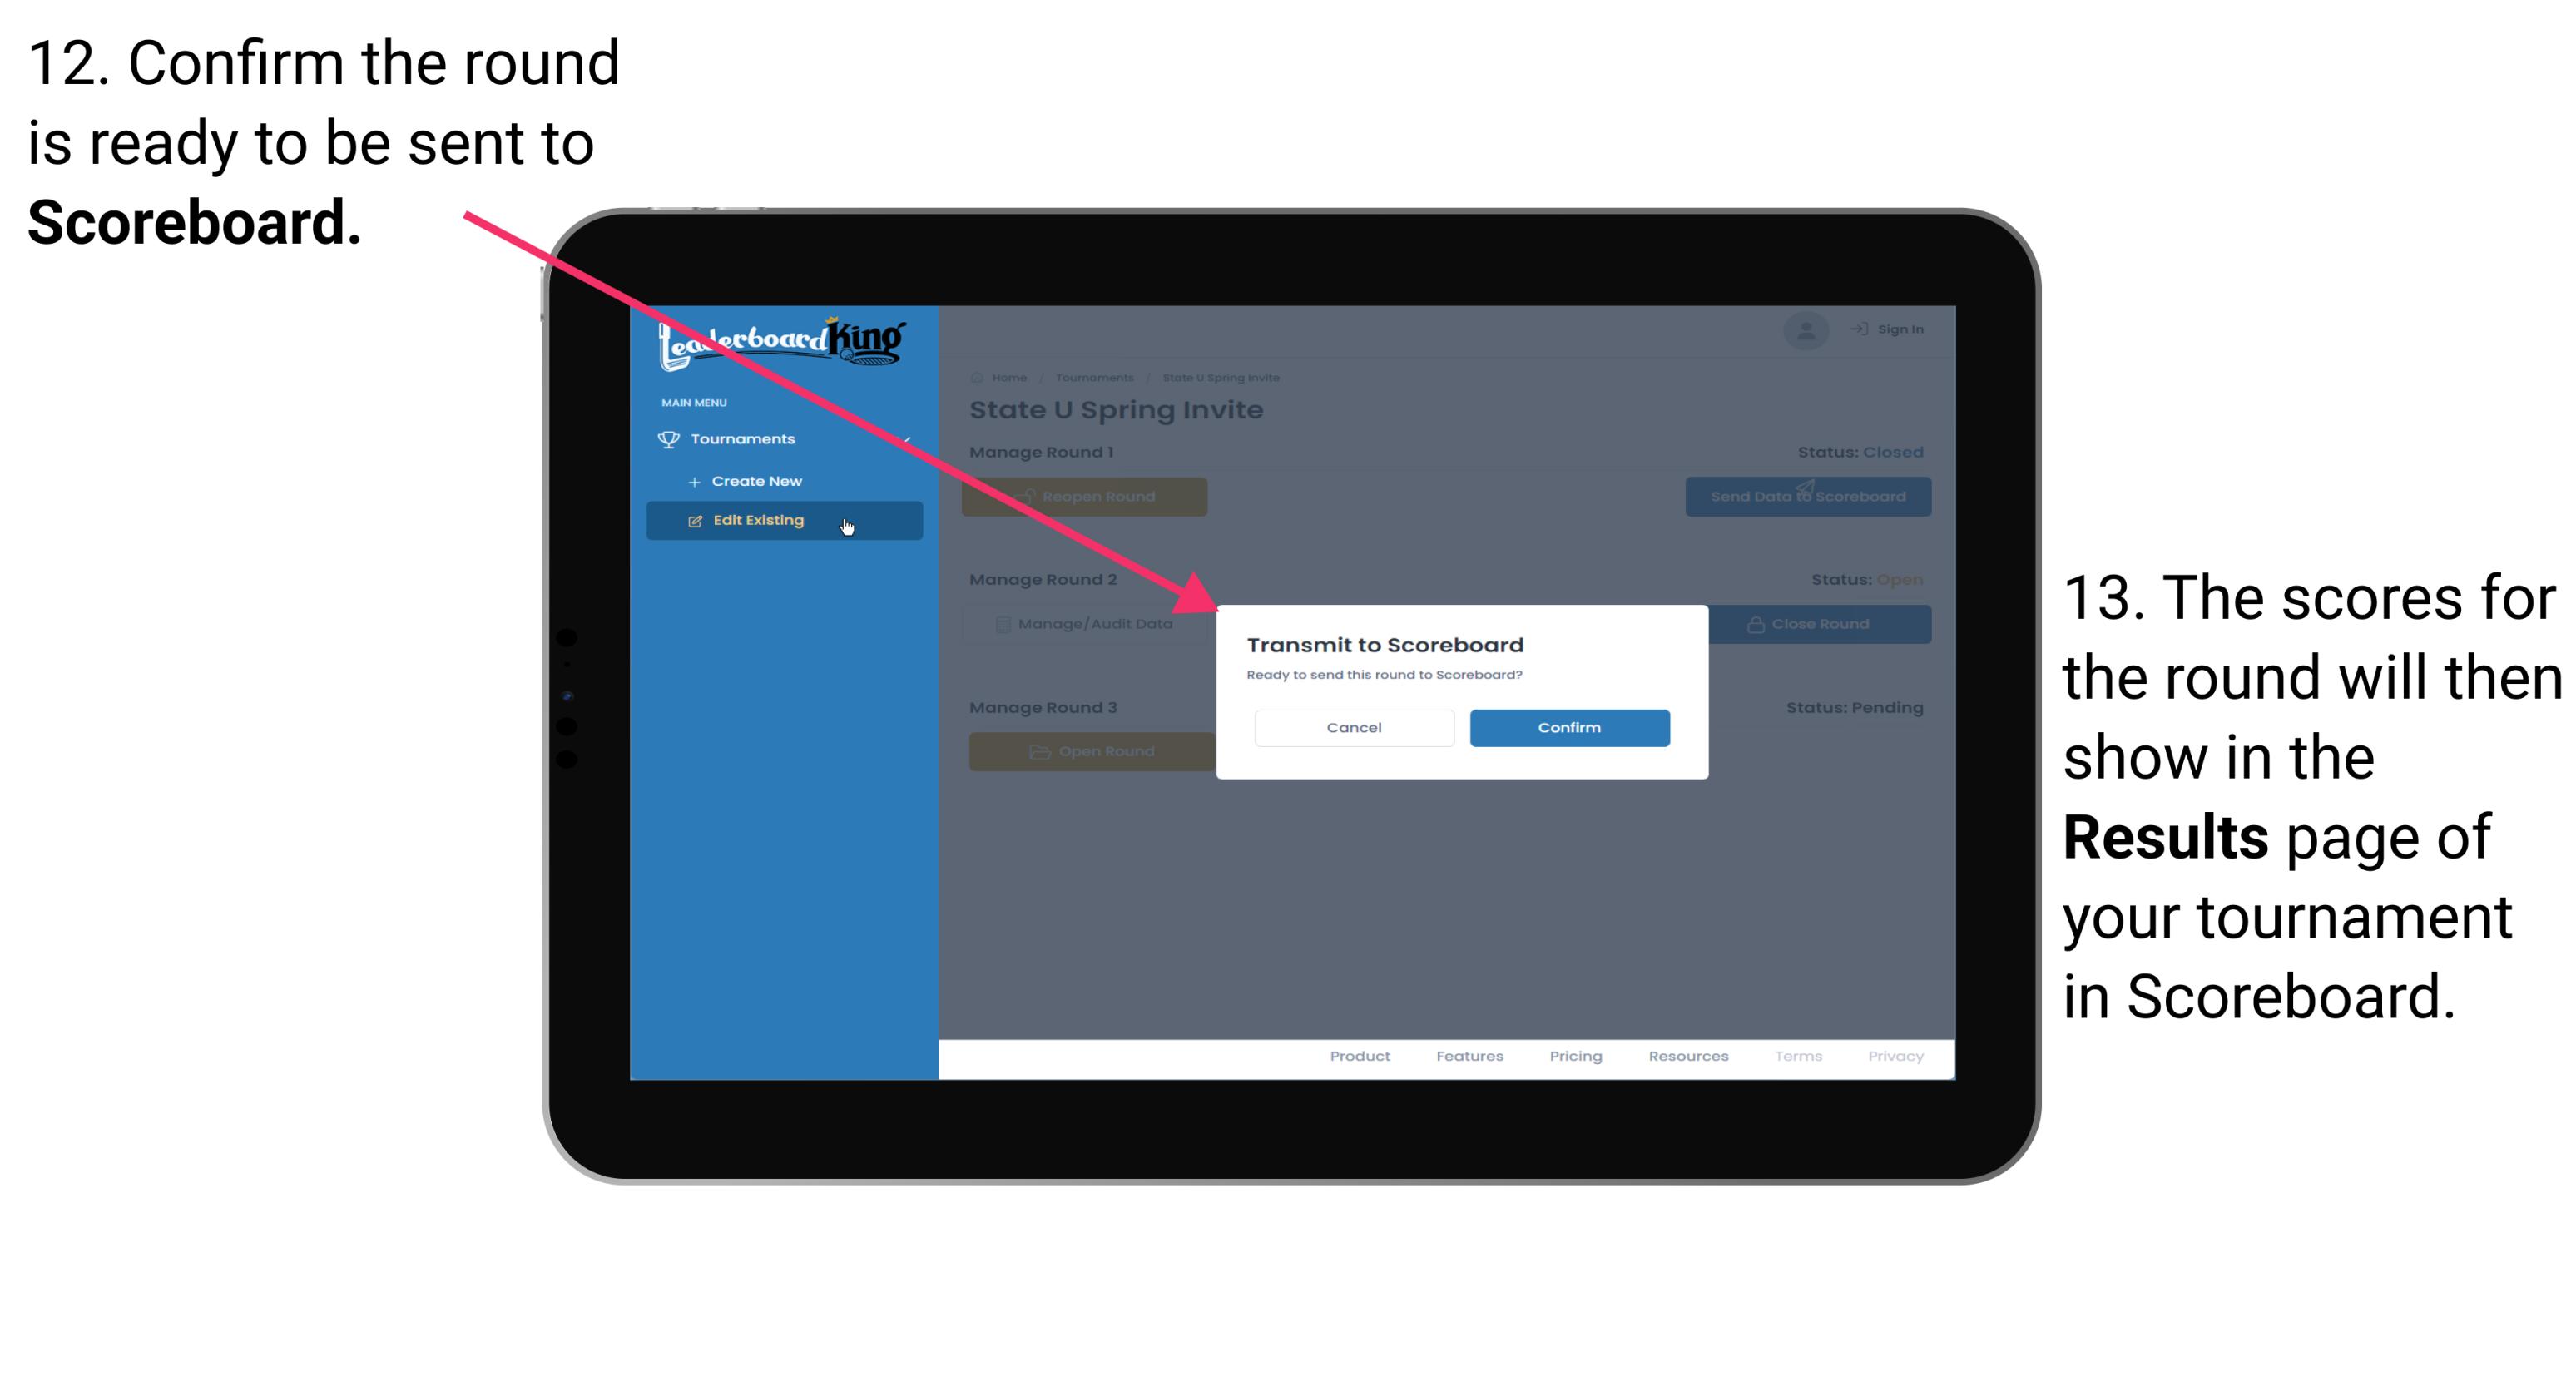2576x1386 pixels.
Task: Click the Home breadcrumb link
Action: point(1009,377)
